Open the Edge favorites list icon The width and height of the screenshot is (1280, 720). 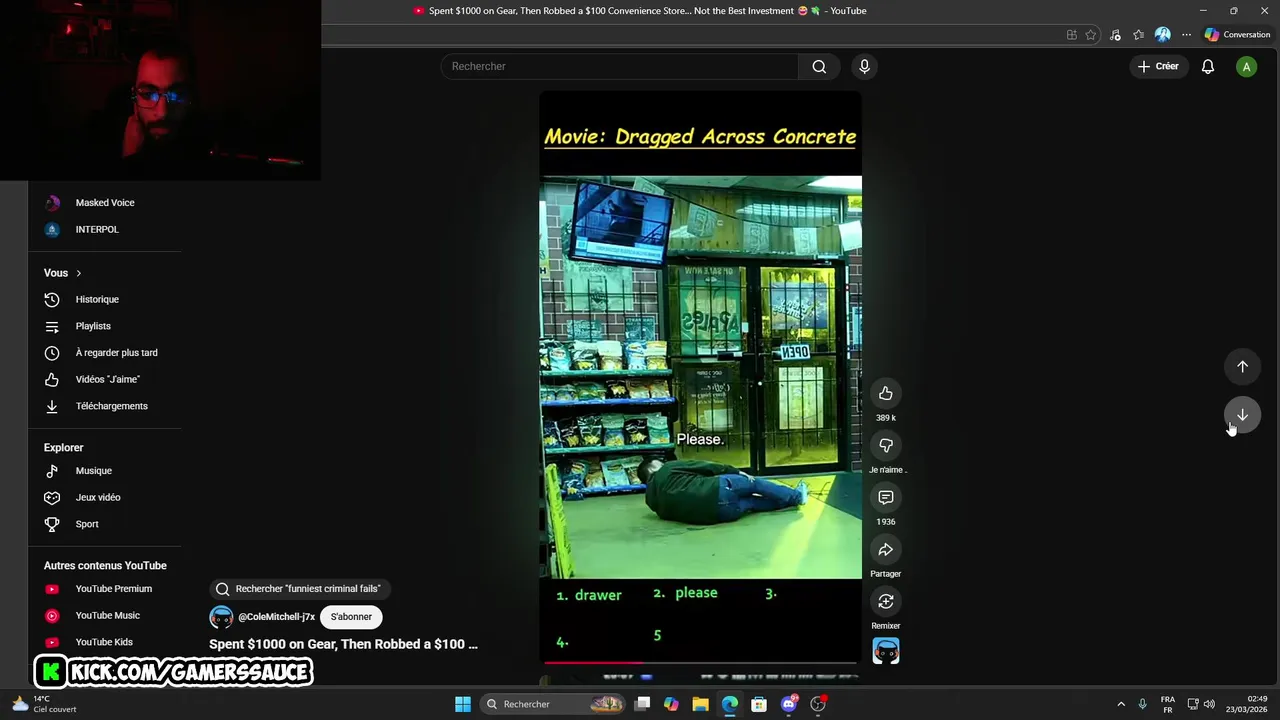click(1138, 35)
